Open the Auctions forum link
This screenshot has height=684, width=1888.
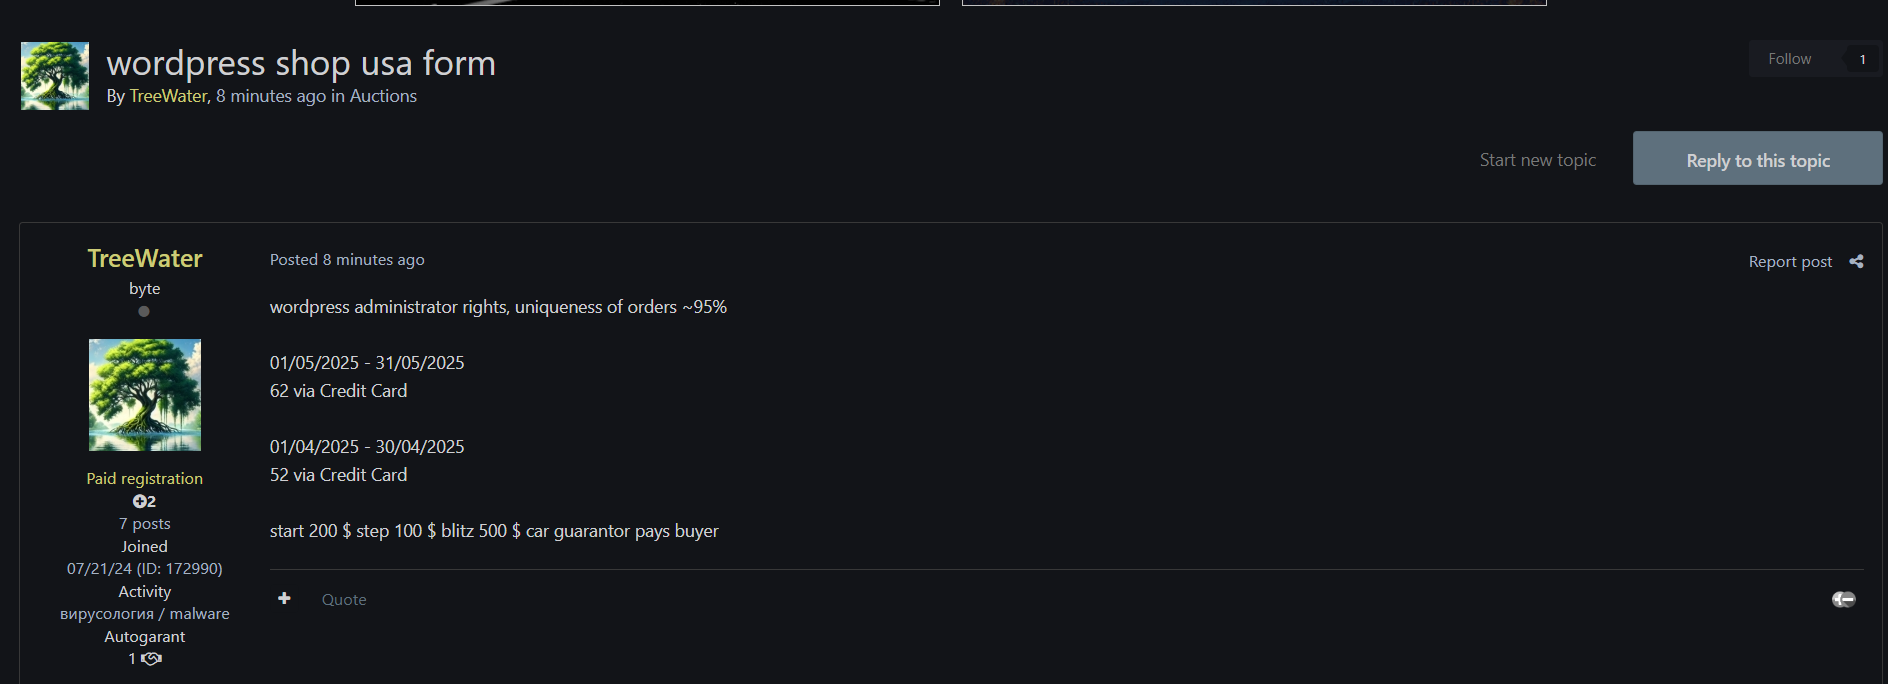tap(383, 96)
